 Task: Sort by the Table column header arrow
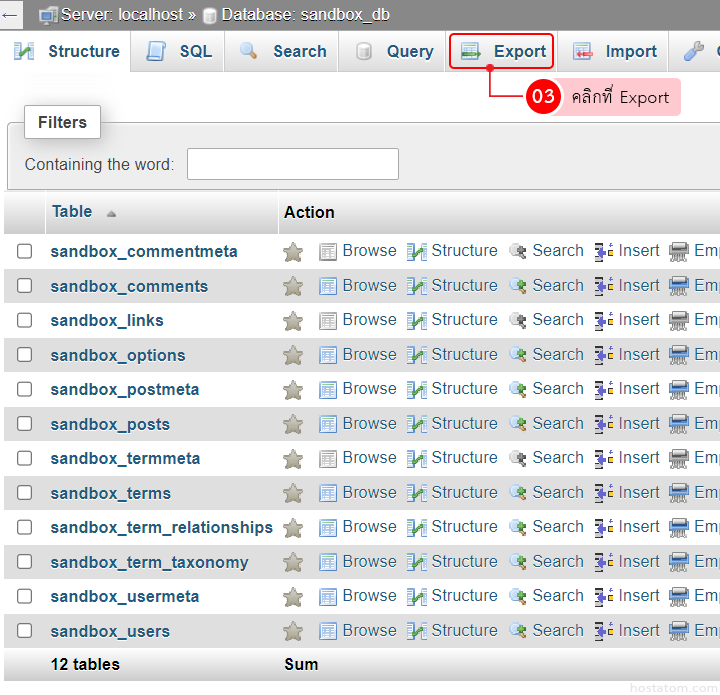click(111, 213)
